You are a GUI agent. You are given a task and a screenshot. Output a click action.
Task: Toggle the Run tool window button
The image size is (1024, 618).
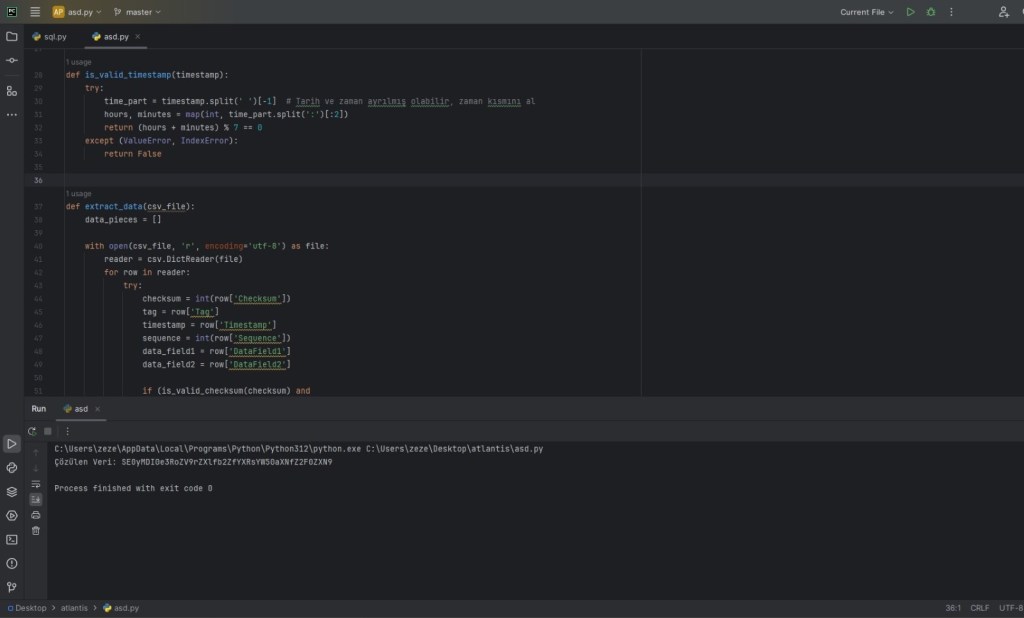click(x=12, y=443)
